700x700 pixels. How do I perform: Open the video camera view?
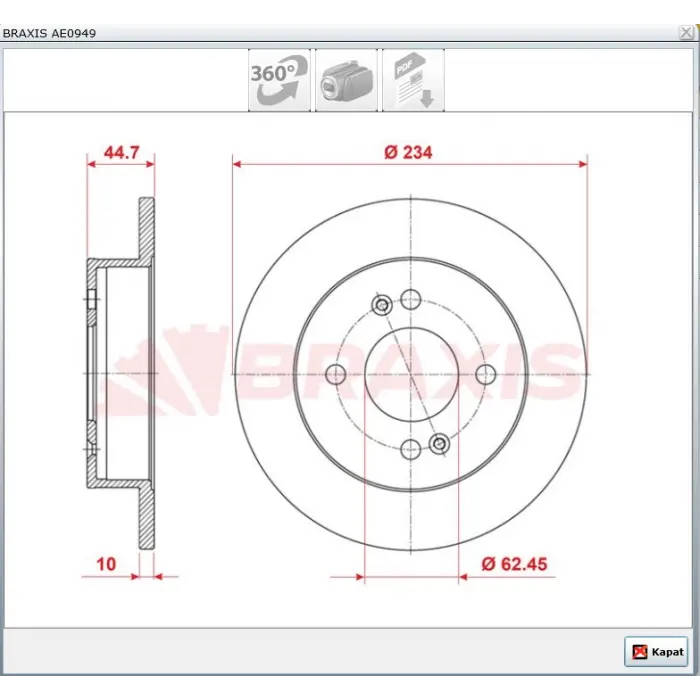pyautogui.click(x=346, y=80)
